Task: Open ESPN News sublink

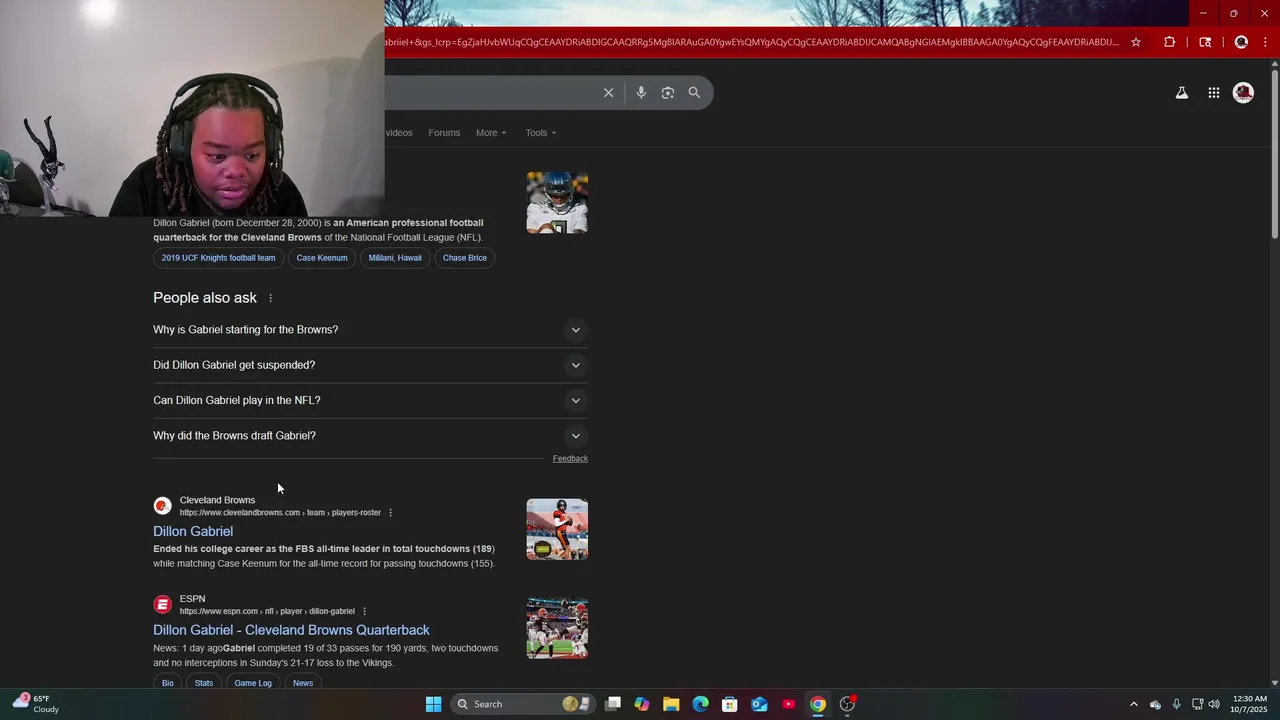Action: 303,683
